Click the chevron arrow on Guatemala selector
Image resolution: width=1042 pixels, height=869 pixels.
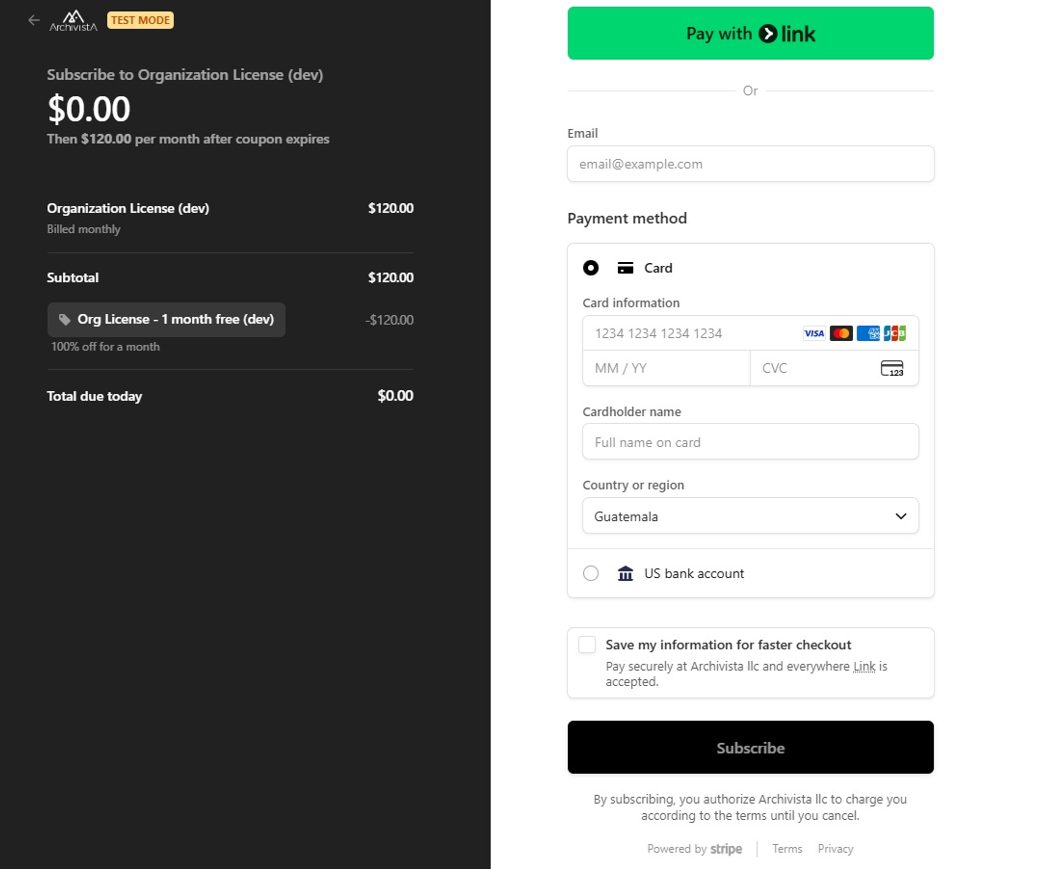[900, 516]
